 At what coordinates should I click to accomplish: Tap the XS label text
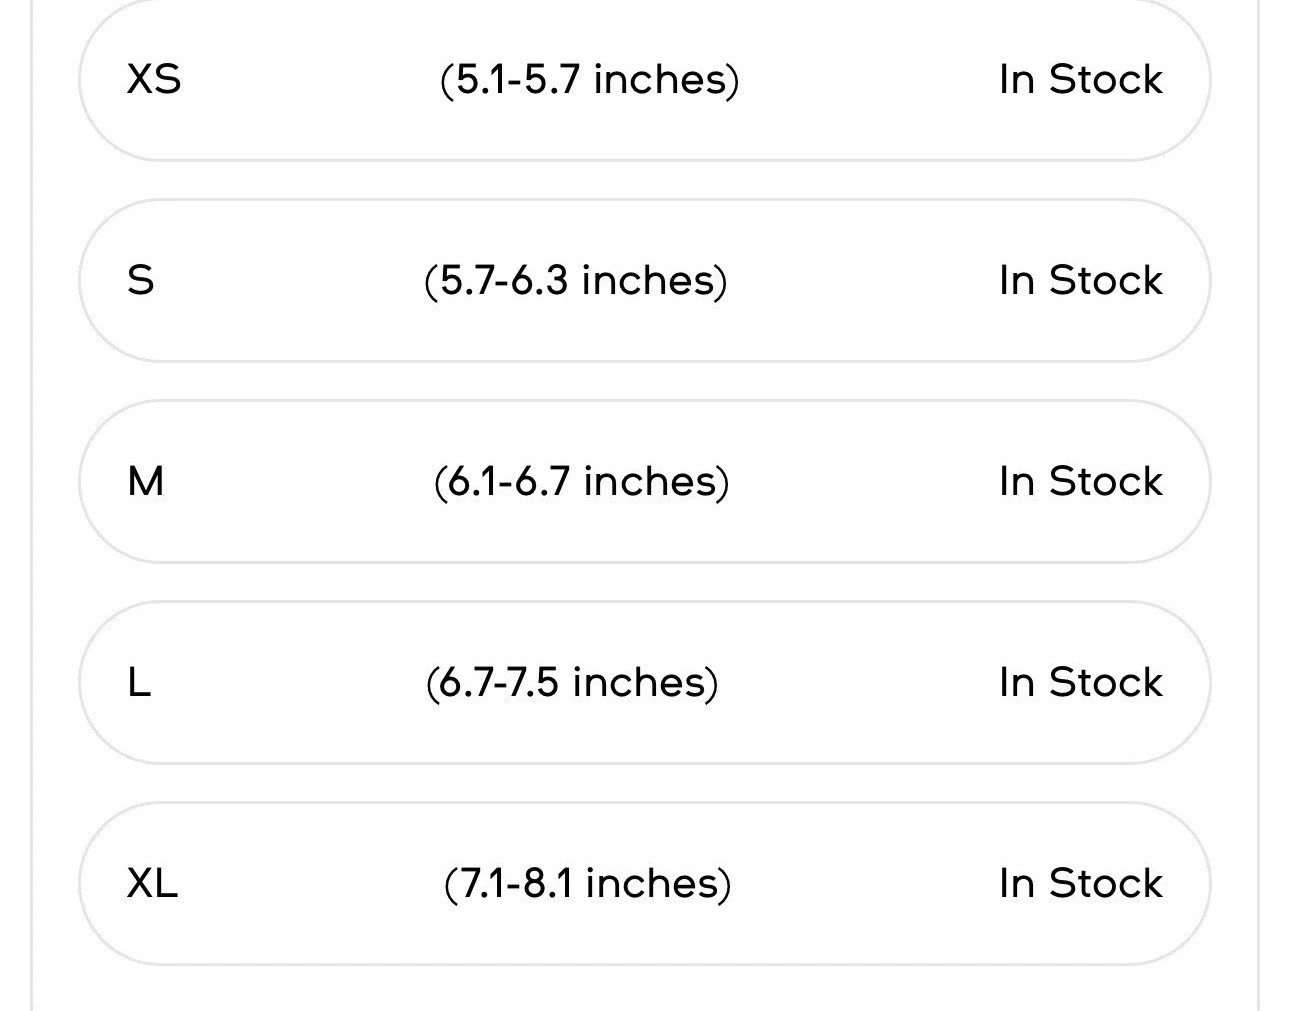pyautogui.click(x=154, y=79)
